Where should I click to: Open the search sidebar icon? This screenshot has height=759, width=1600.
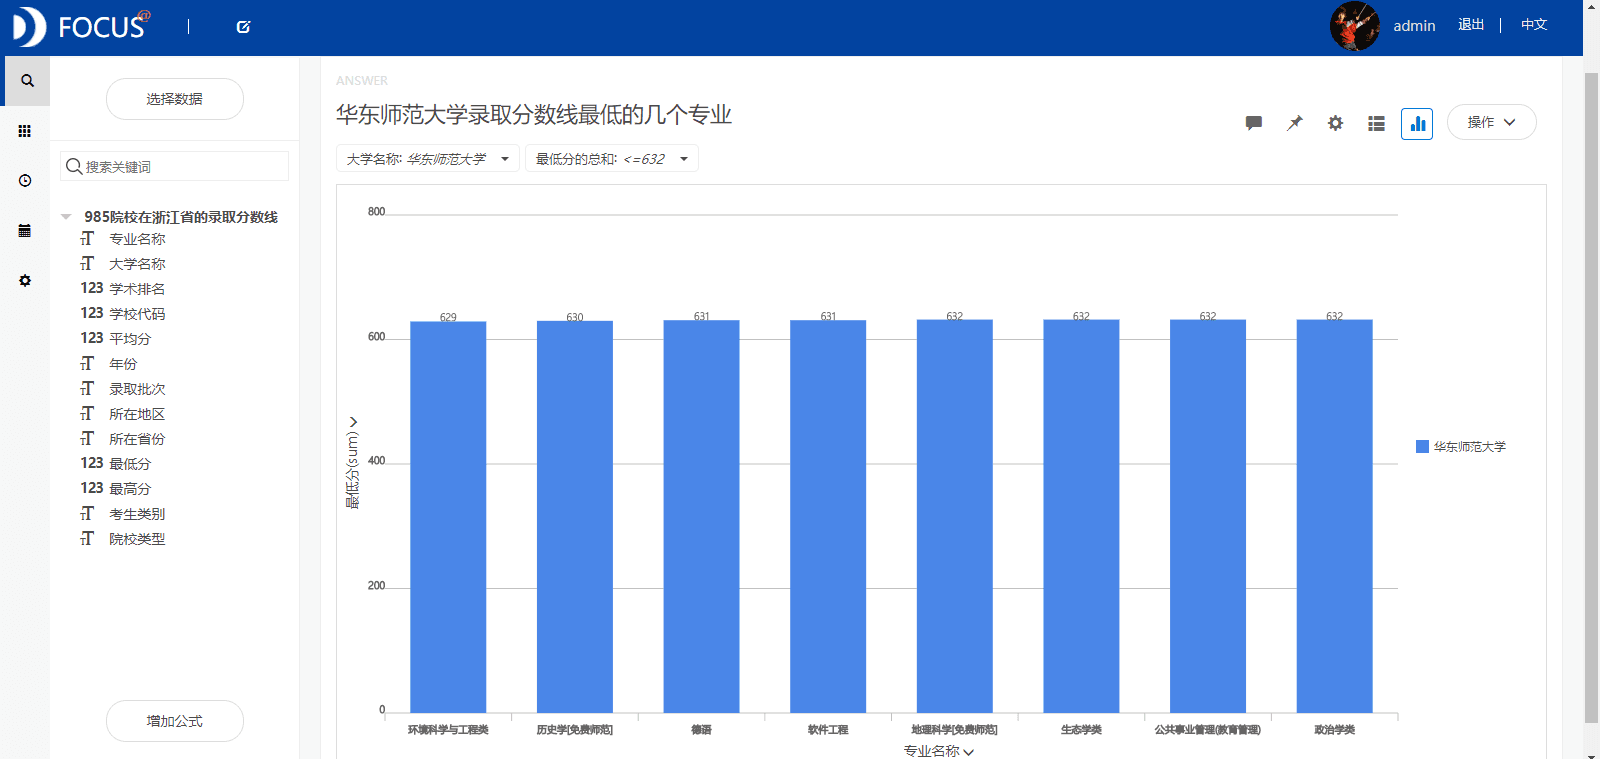(x=27, y=81)
